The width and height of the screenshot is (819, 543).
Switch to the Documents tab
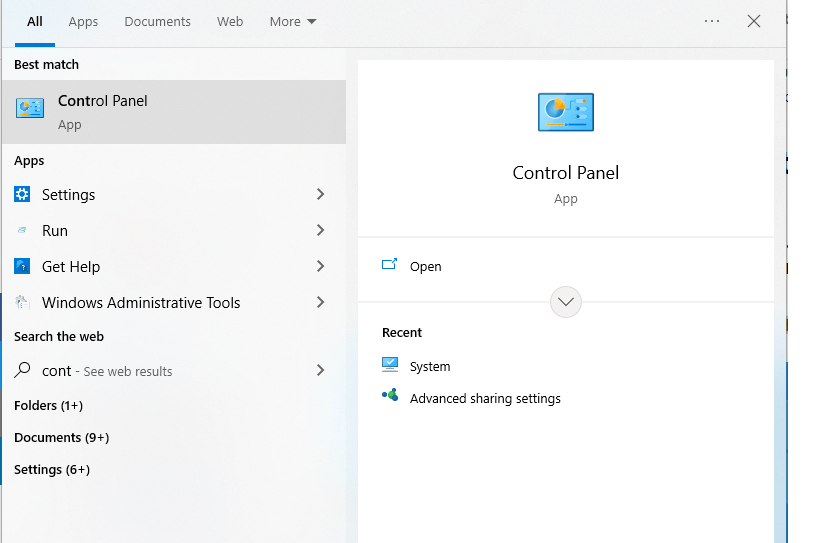pos(157,22)
